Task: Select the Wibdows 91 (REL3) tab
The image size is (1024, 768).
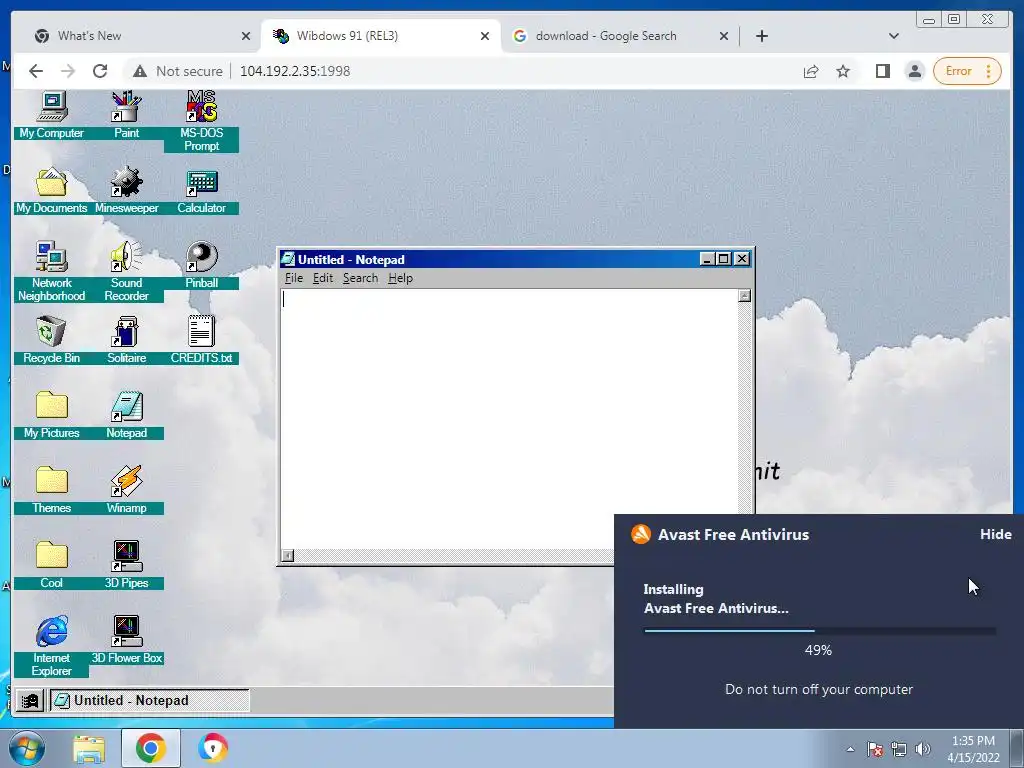Action: pos(381,36)
